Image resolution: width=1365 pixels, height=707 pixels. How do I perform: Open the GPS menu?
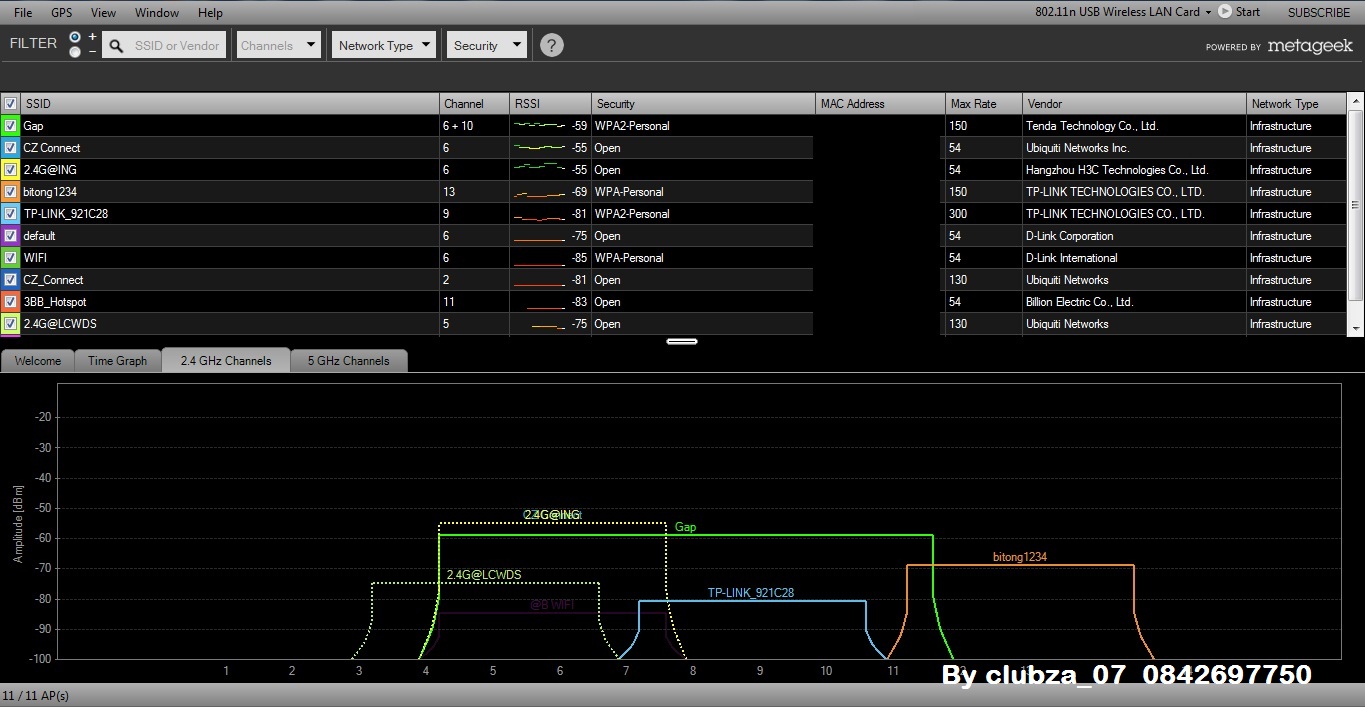coord(62,12)
